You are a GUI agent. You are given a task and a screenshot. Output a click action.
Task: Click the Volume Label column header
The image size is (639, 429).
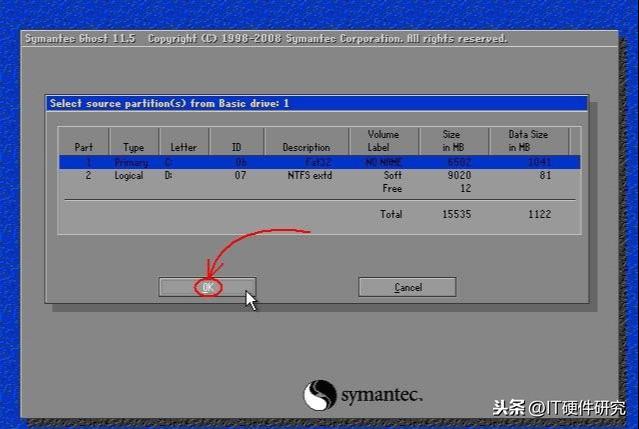[383, 141]
